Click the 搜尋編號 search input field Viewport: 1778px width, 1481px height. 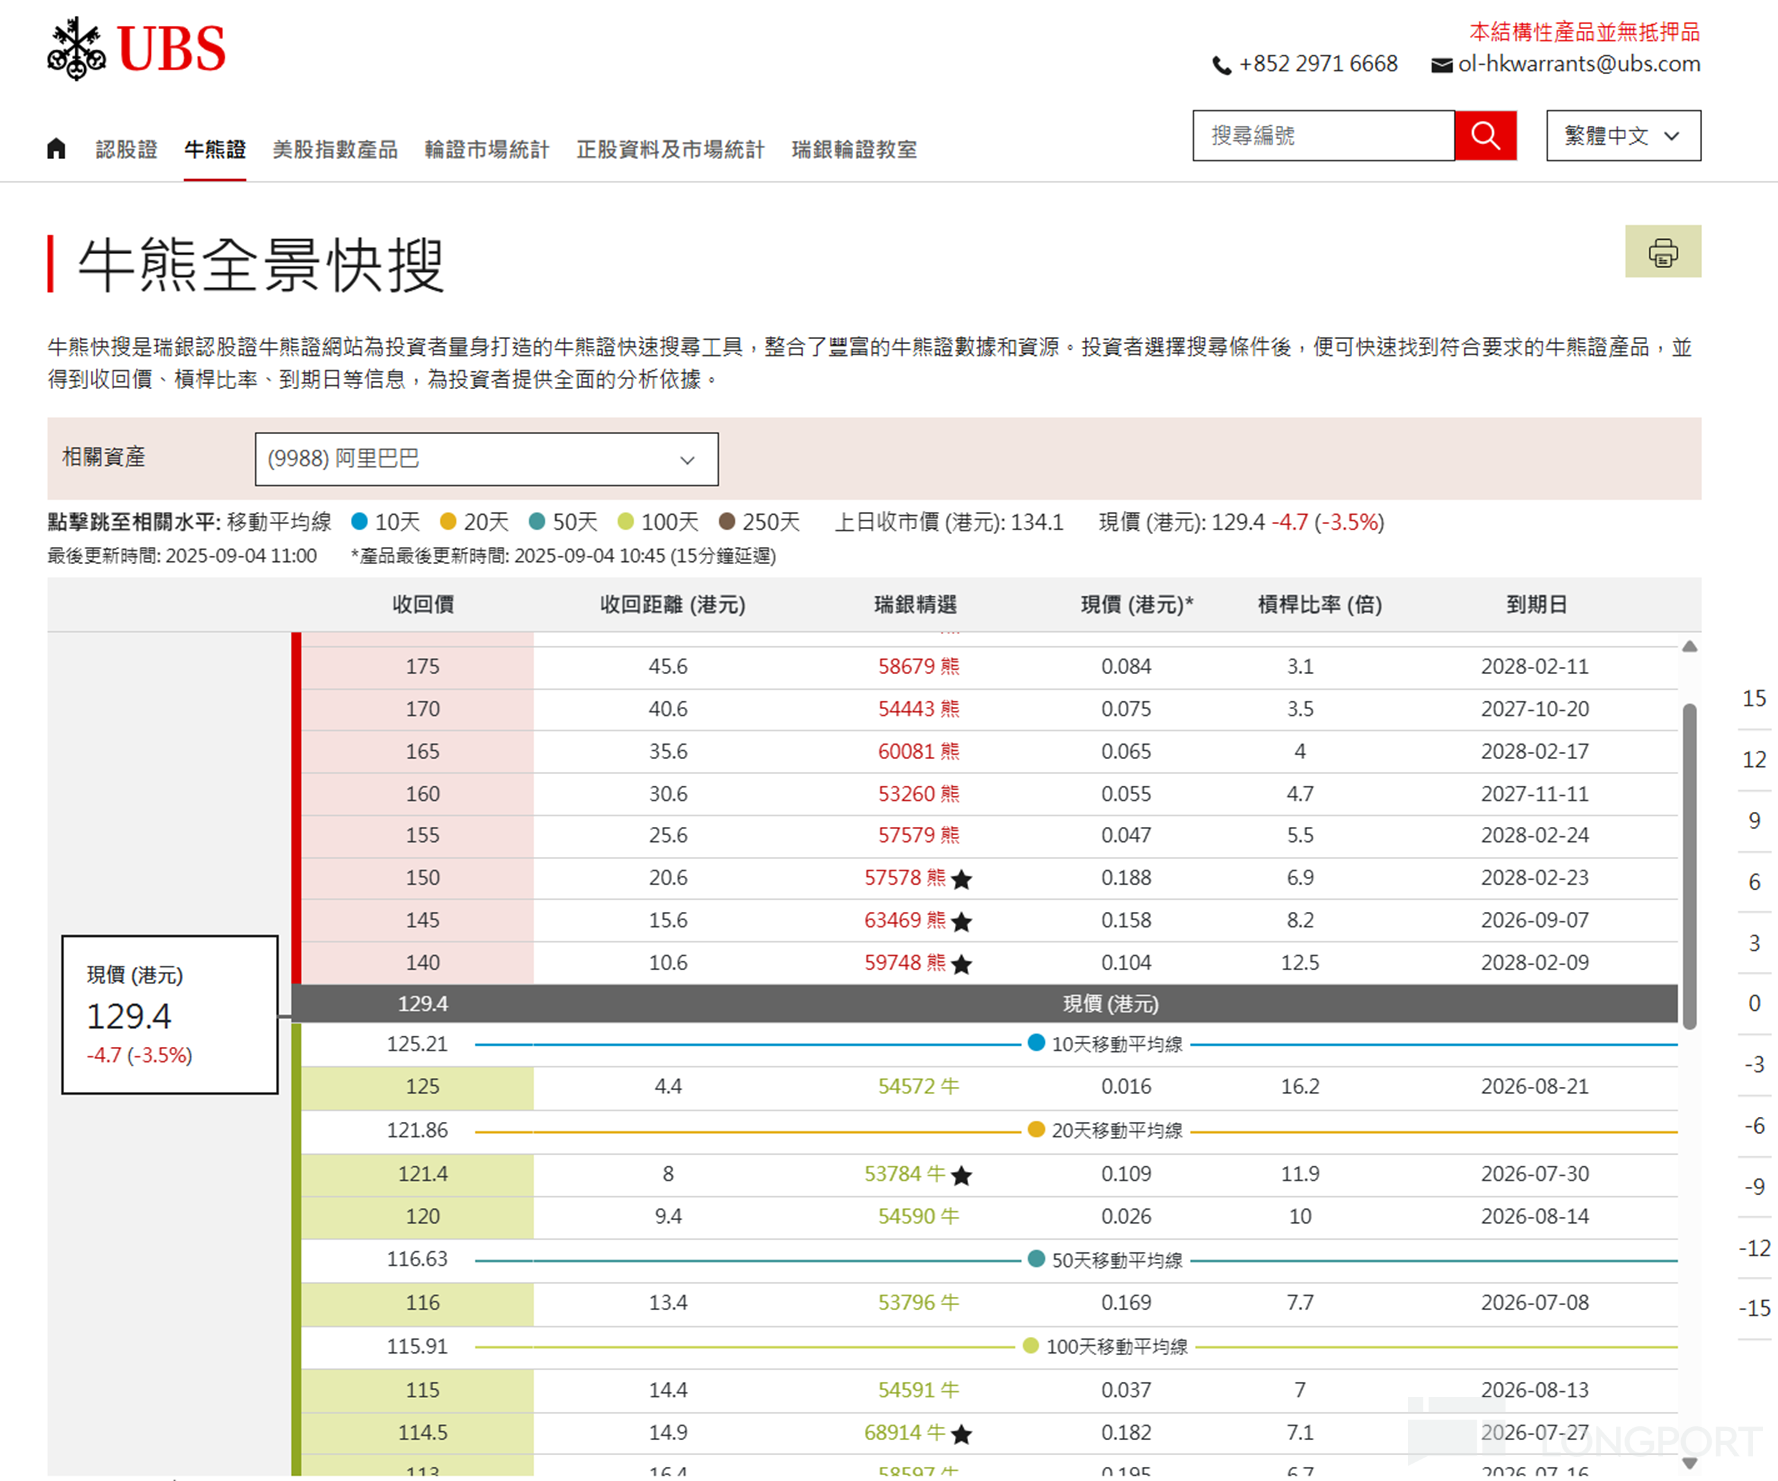[1323, 135]
